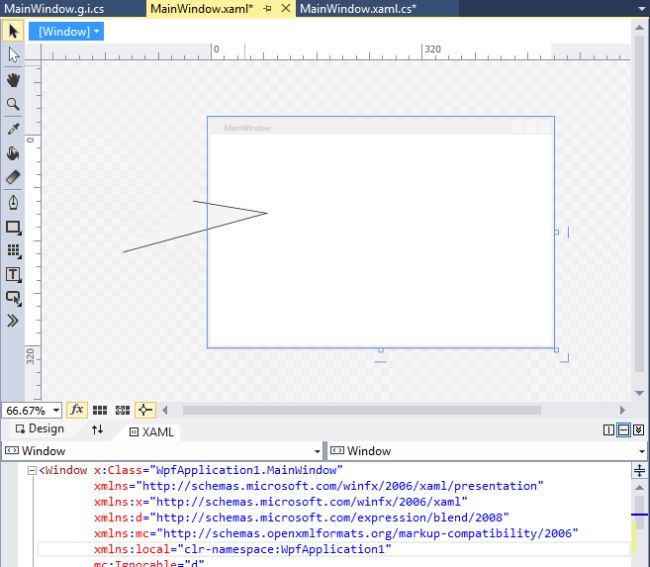Activate the Pan hand tool
The width and height of the screenshot is (650, 567).
pyautogui.click(x=13, y=80)
